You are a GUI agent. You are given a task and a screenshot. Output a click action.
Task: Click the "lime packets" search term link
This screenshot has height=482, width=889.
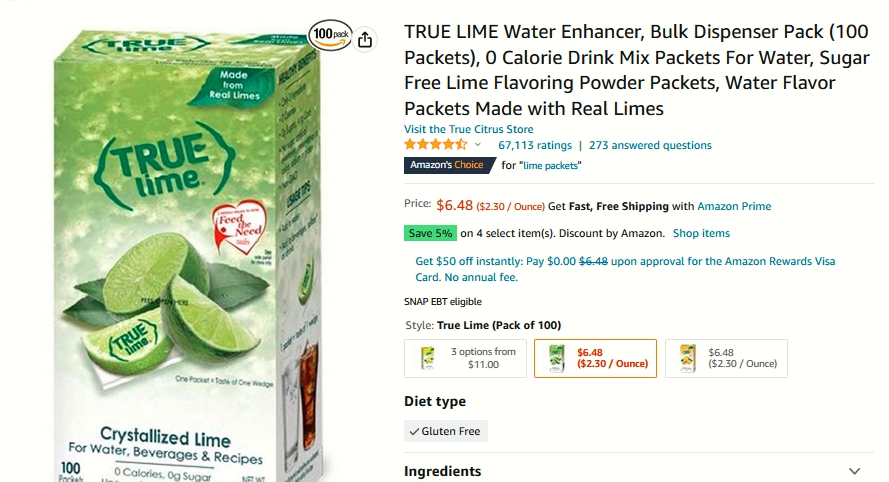point(550,166)
